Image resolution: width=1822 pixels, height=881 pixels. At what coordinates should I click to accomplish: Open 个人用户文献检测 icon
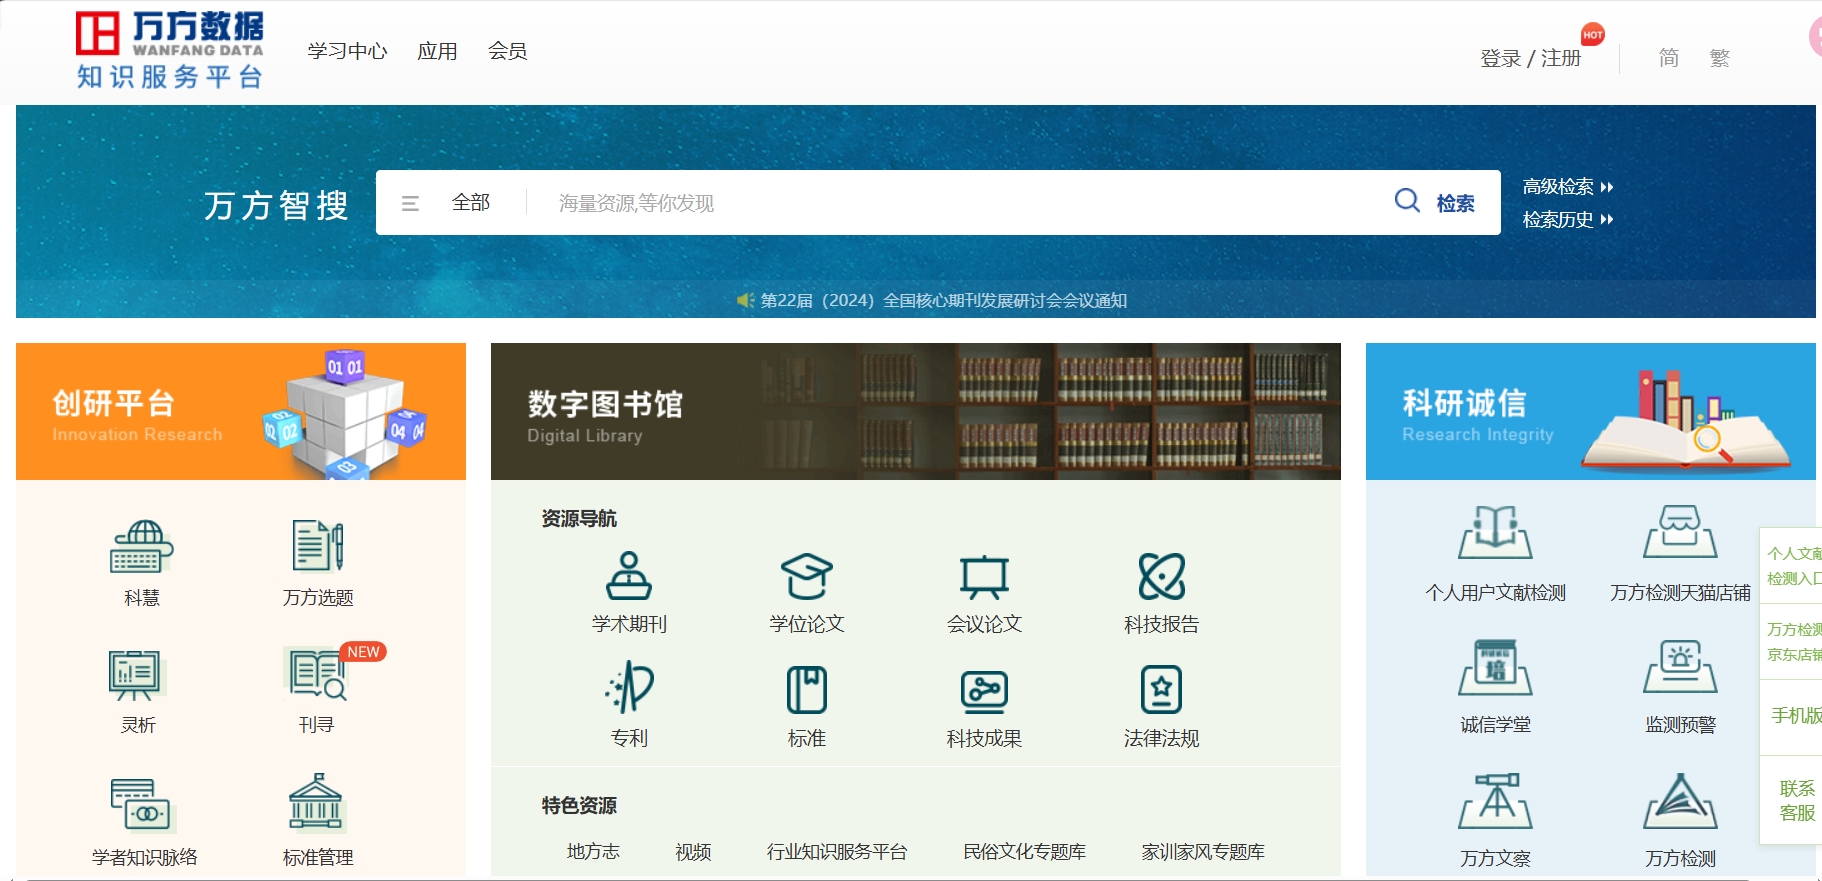point(1495,532)
